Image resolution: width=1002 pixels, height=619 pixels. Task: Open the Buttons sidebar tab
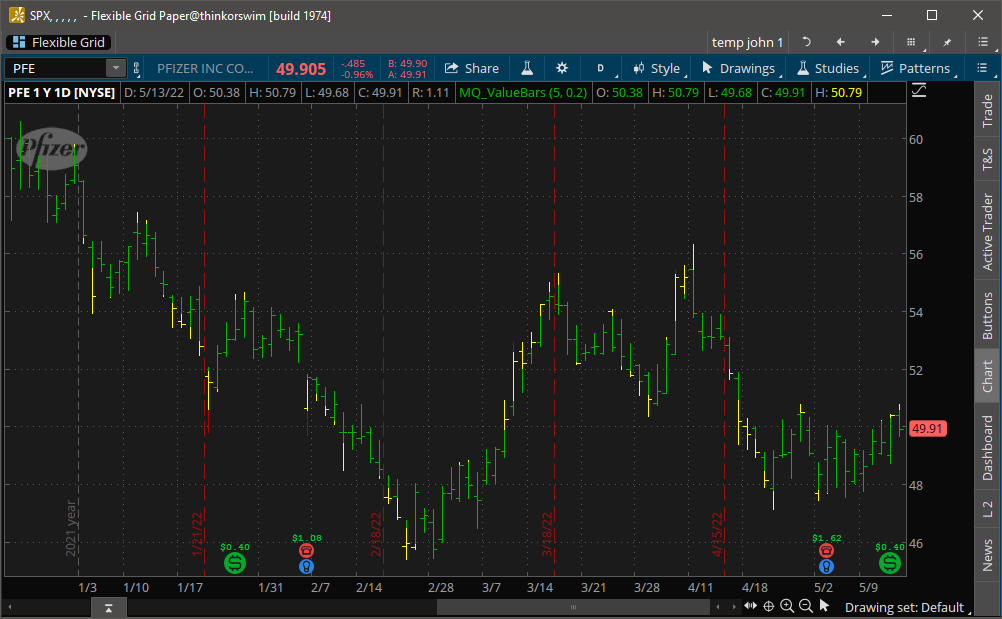click(987, 316)
